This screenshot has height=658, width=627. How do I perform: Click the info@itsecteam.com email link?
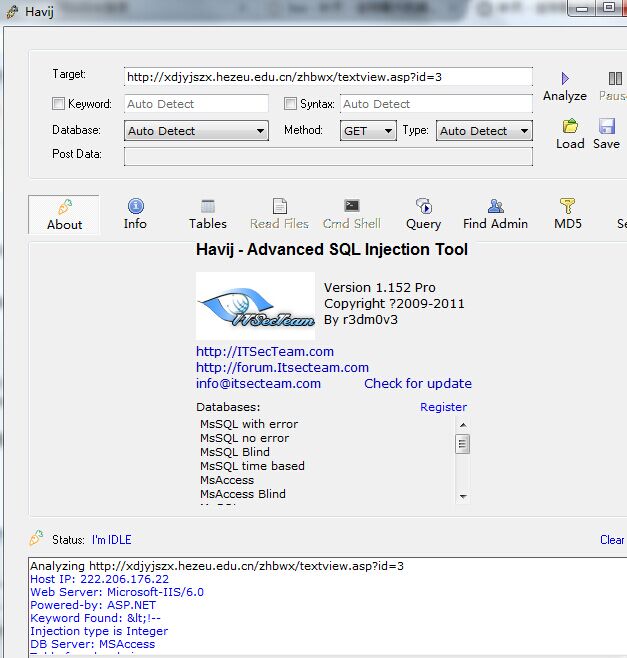pos(259,384)
